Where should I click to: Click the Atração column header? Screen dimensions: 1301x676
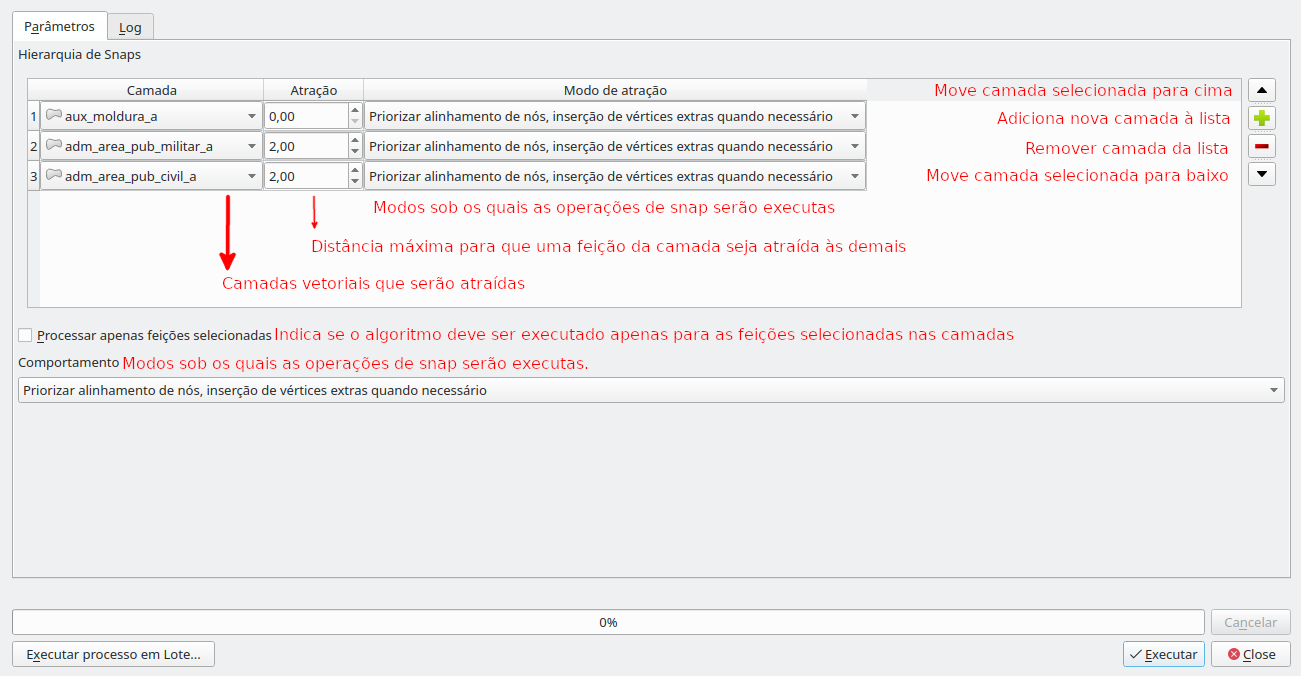(314, 90)
